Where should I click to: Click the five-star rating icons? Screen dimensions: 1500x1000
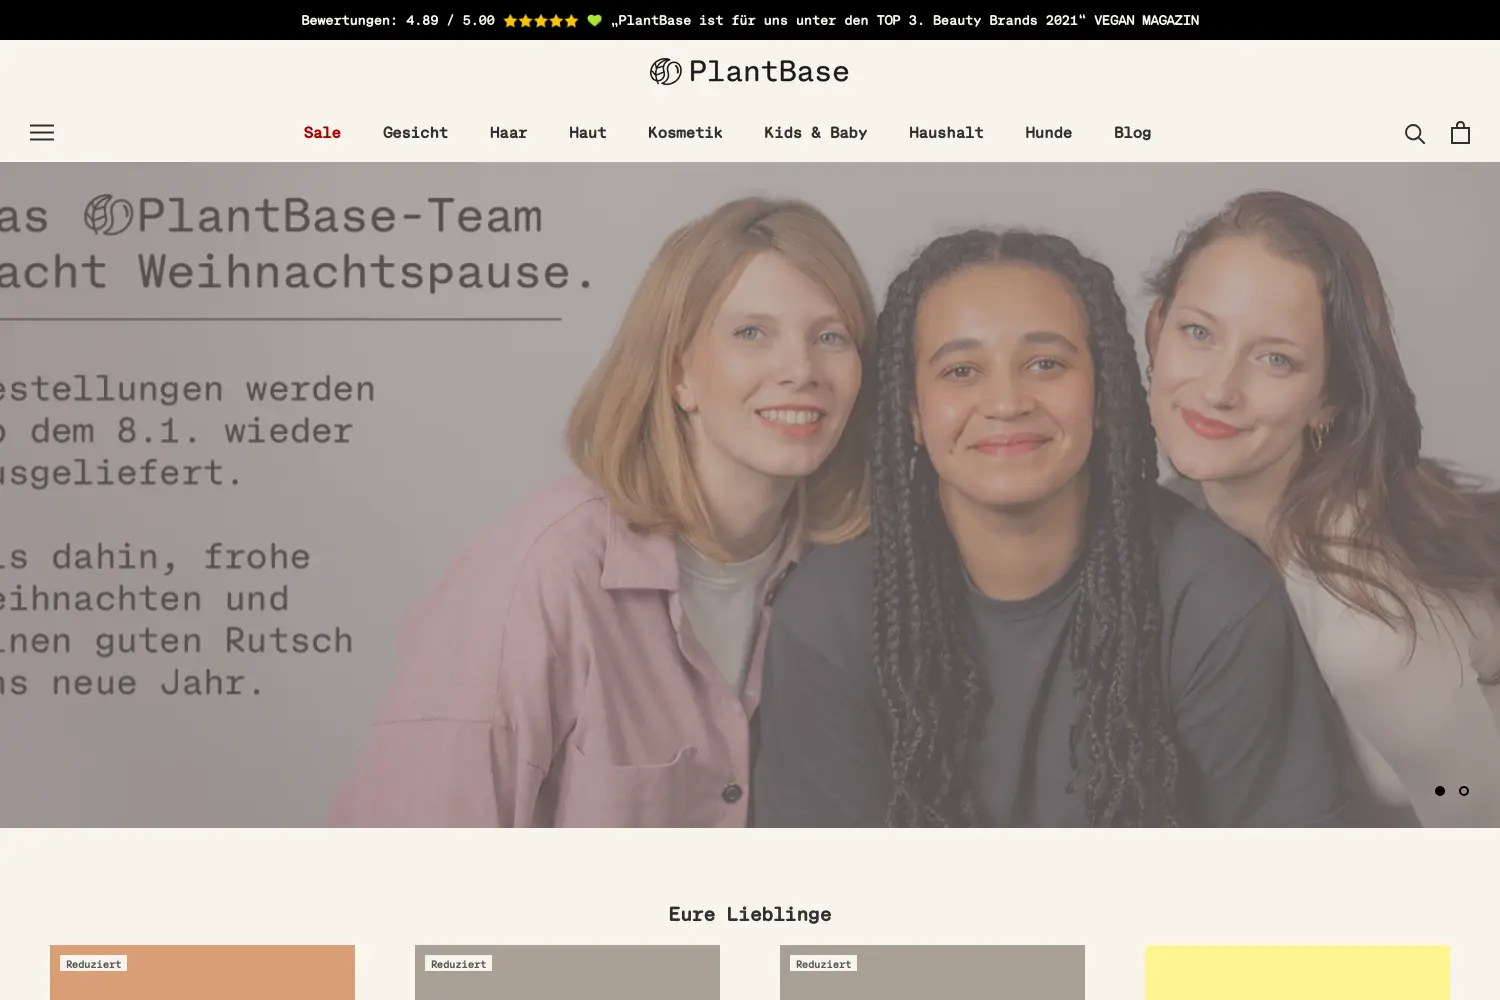(x=541, y=20)
